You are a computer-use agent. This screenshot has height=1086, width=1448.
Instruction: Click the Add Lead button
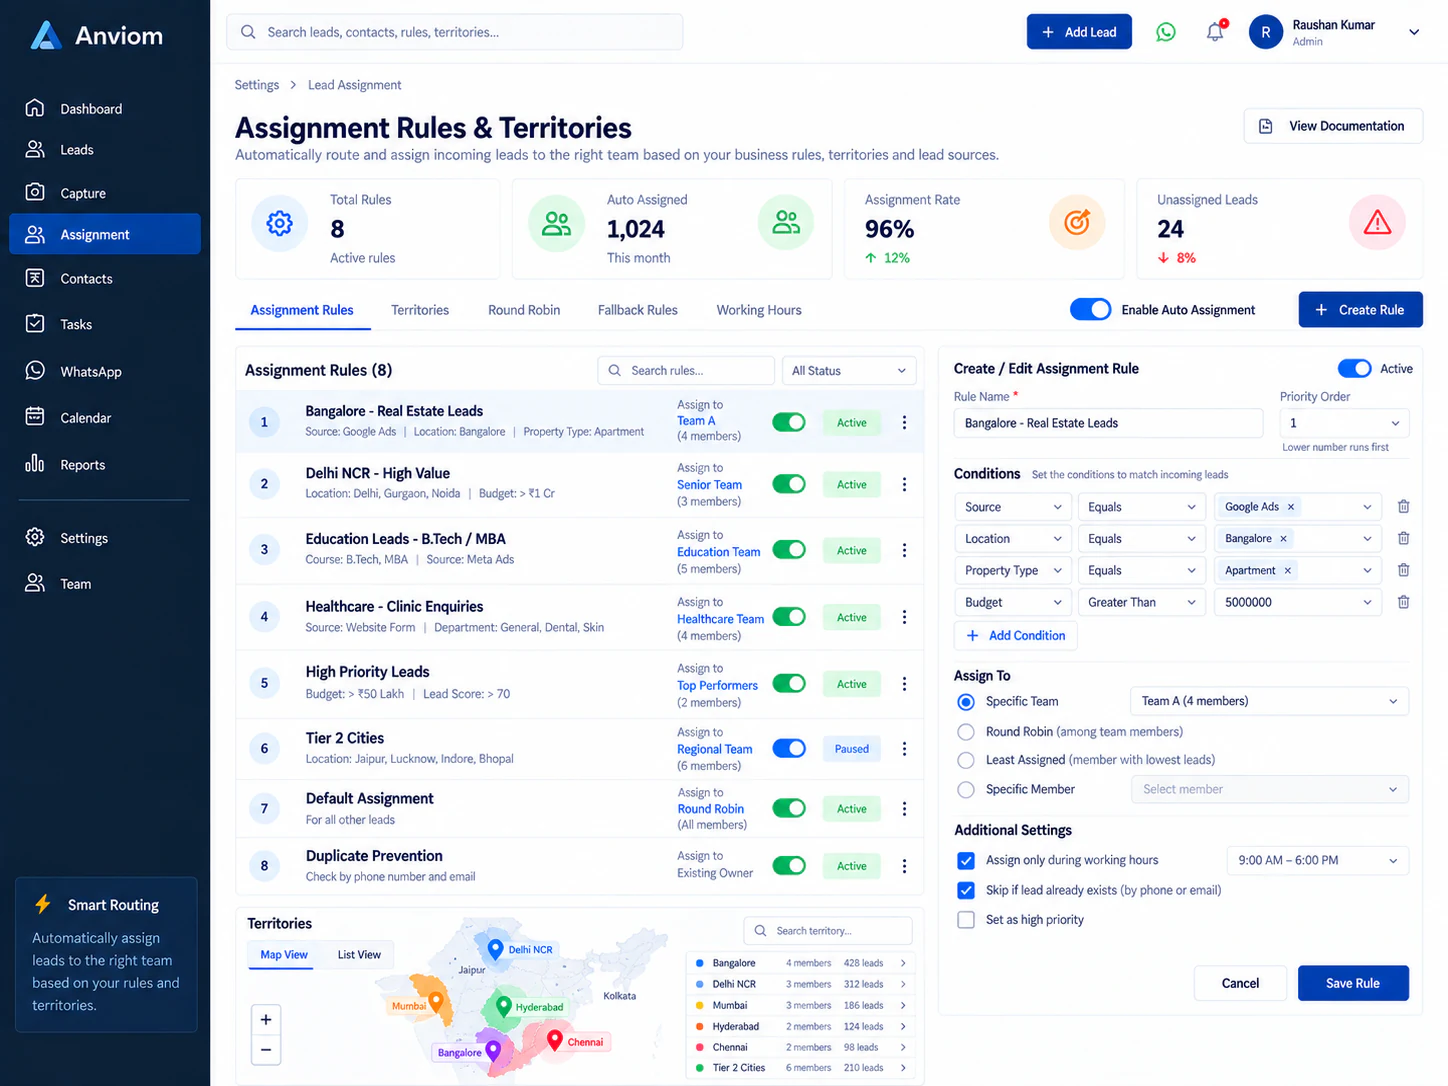point(1079,32)
